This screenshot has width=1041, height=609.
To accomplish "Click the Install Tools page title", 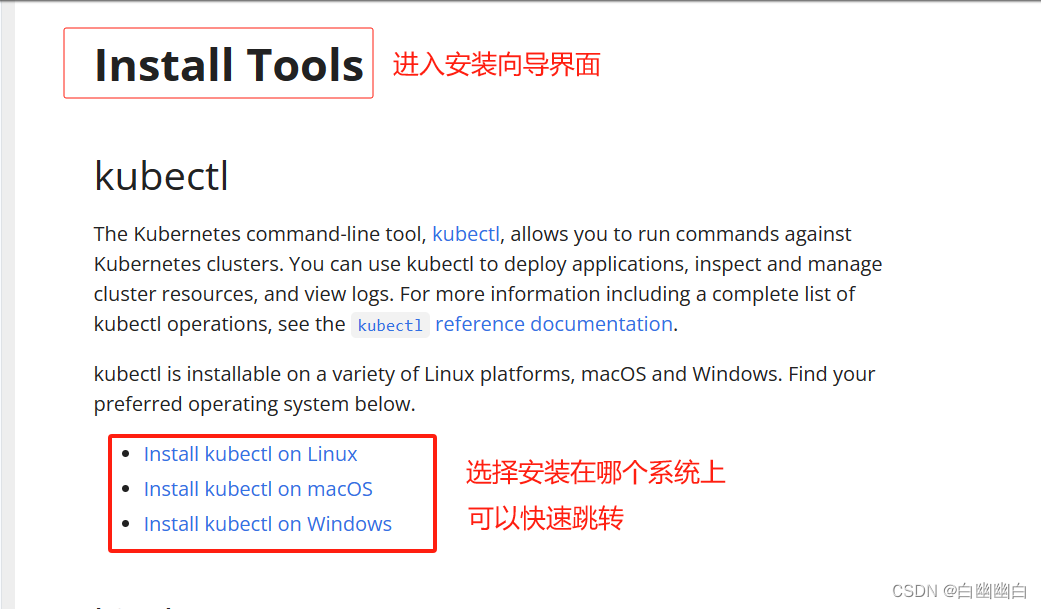I will (x=229, y=65).
